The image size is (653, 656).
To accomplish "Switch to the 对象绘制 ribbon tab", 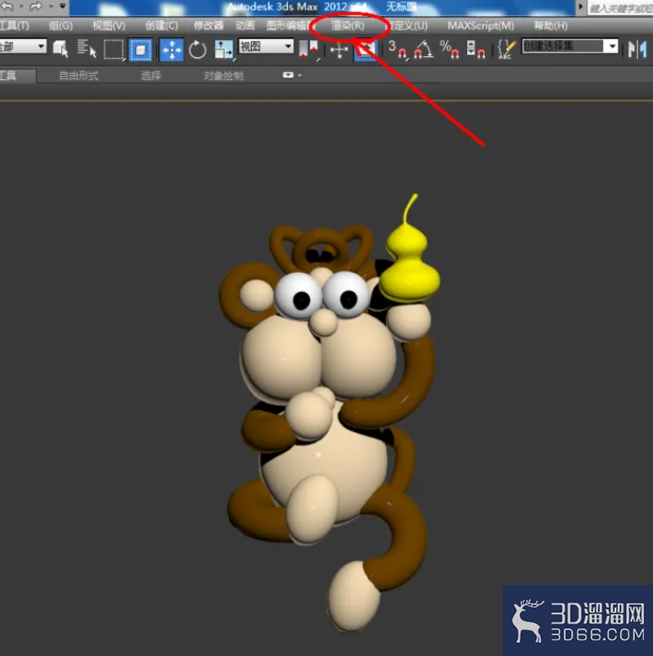I will (x=223, y=76).
